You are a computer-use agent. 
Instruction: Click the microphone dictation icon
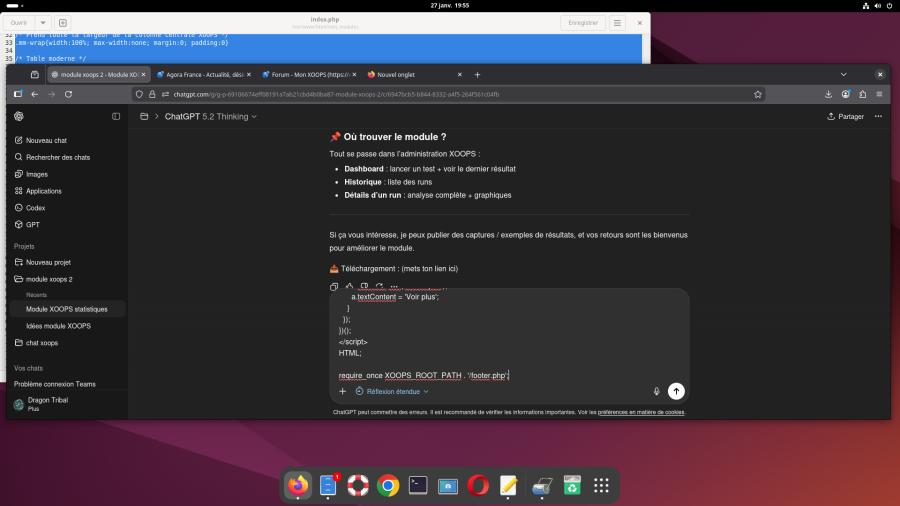click(657, 391)
